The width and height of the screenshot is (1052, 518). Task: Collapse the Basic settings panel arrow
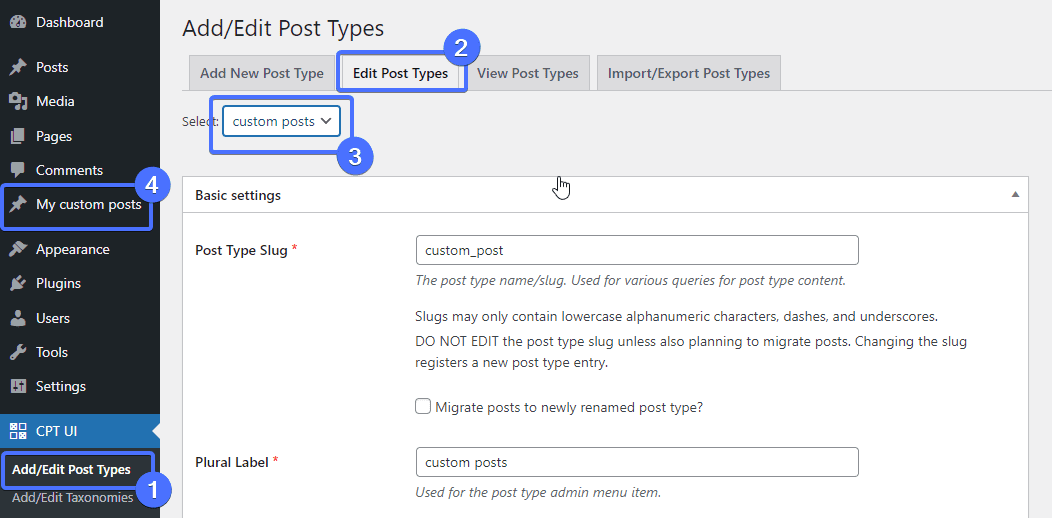pyautogui.click(x=1015, y=195)
